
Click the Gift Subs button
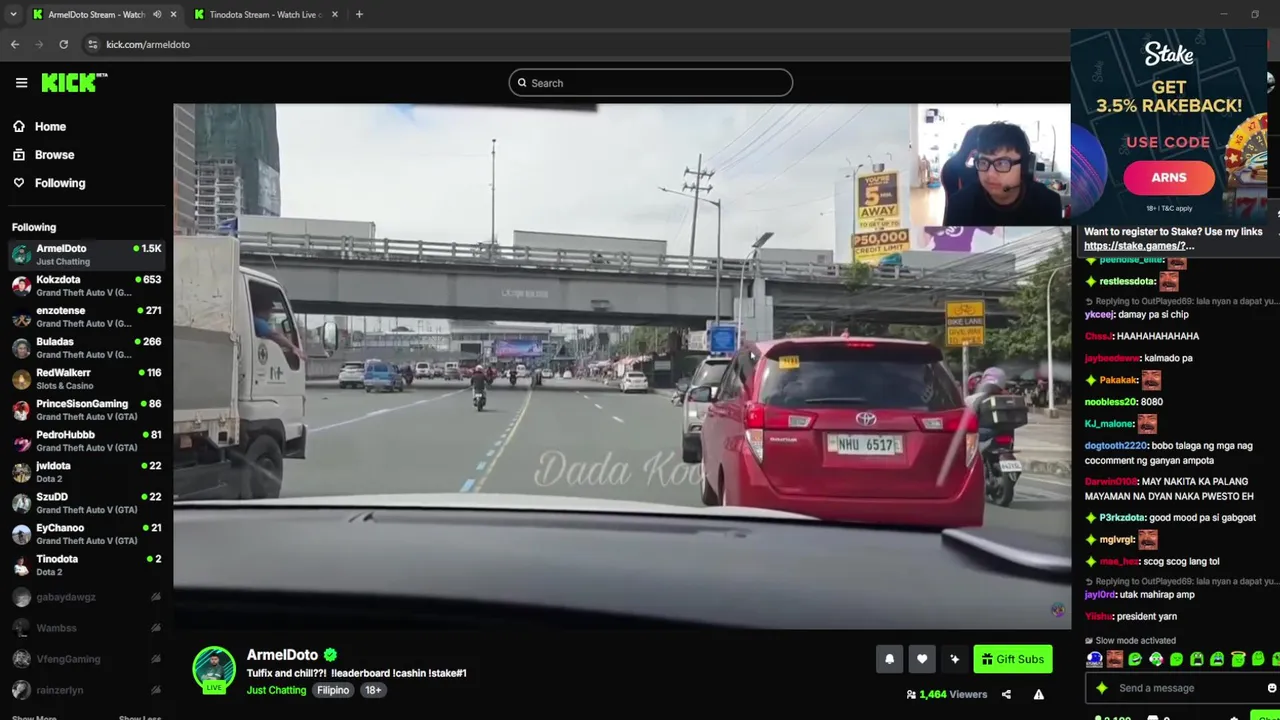coord(1013,659)
